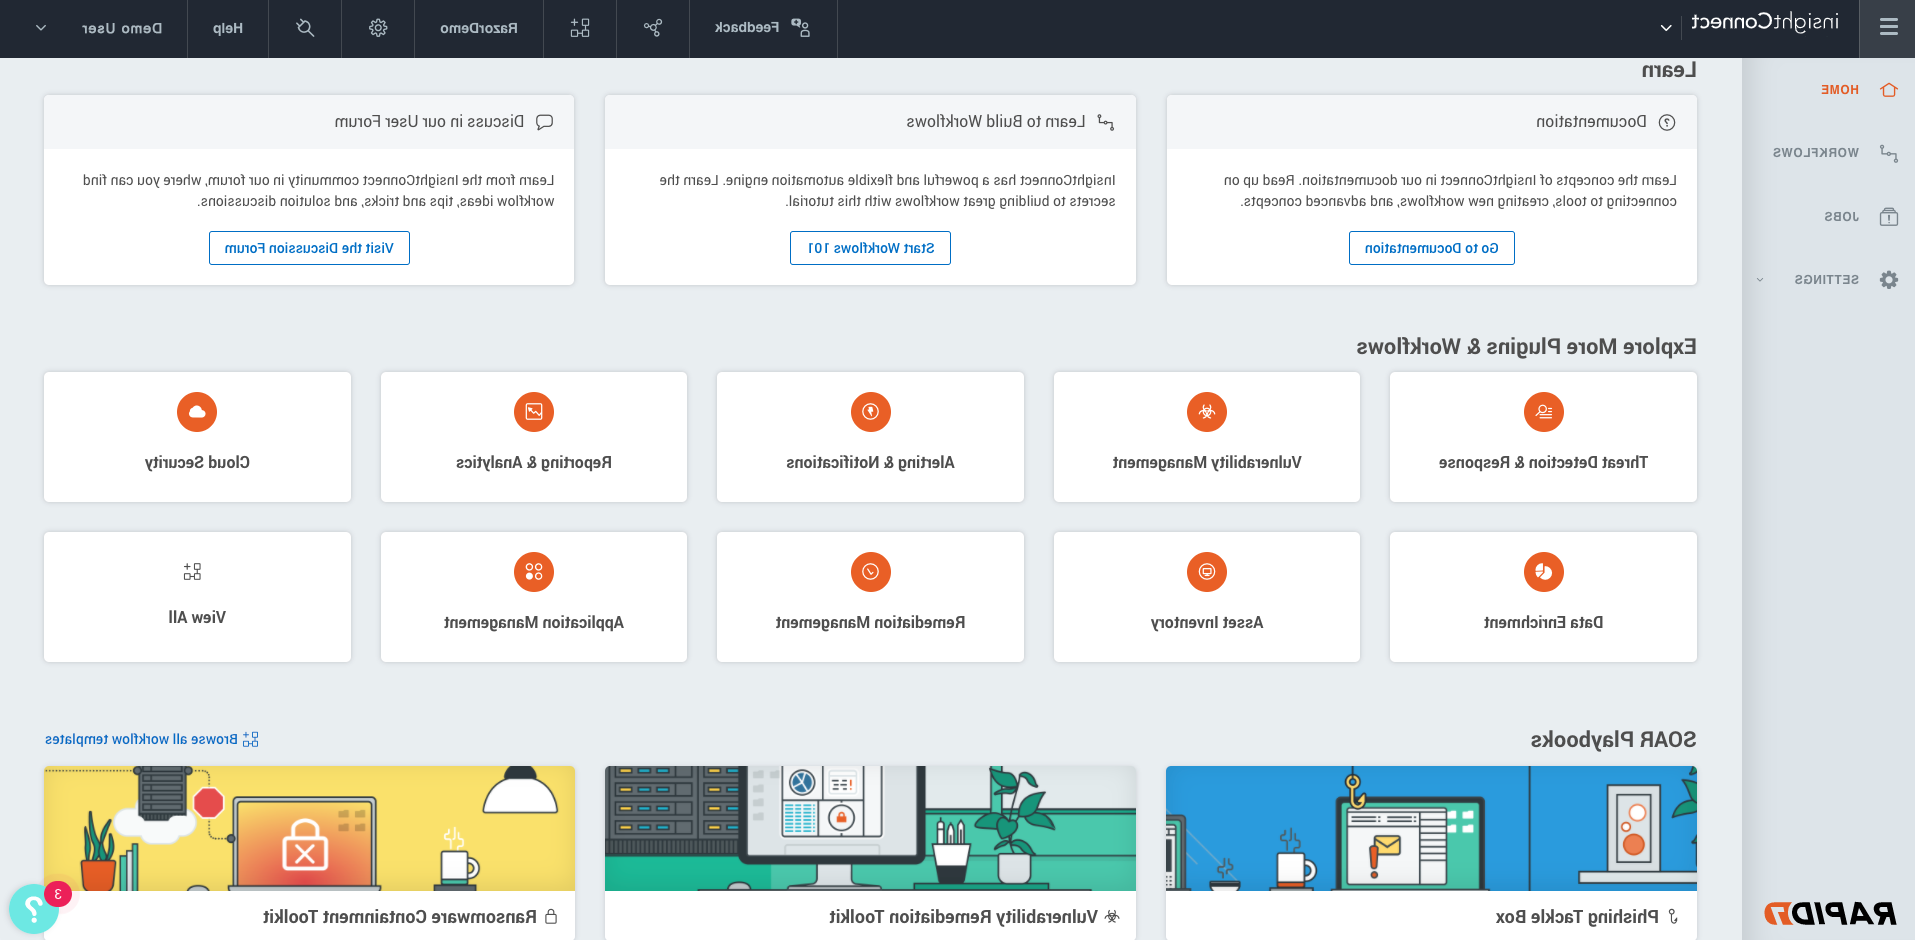Viewport: 1915px width, 940px height.
Task: Click the Phishing Task Box title
Action: (x=1577, y=917)
